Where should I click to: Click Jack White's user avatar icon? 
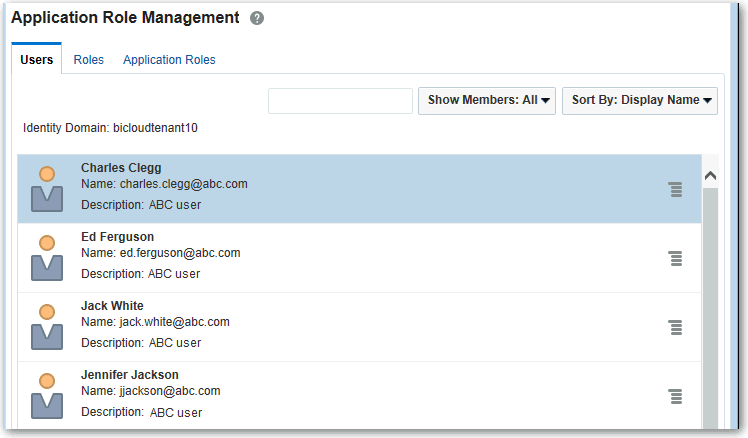pos(47,327)
